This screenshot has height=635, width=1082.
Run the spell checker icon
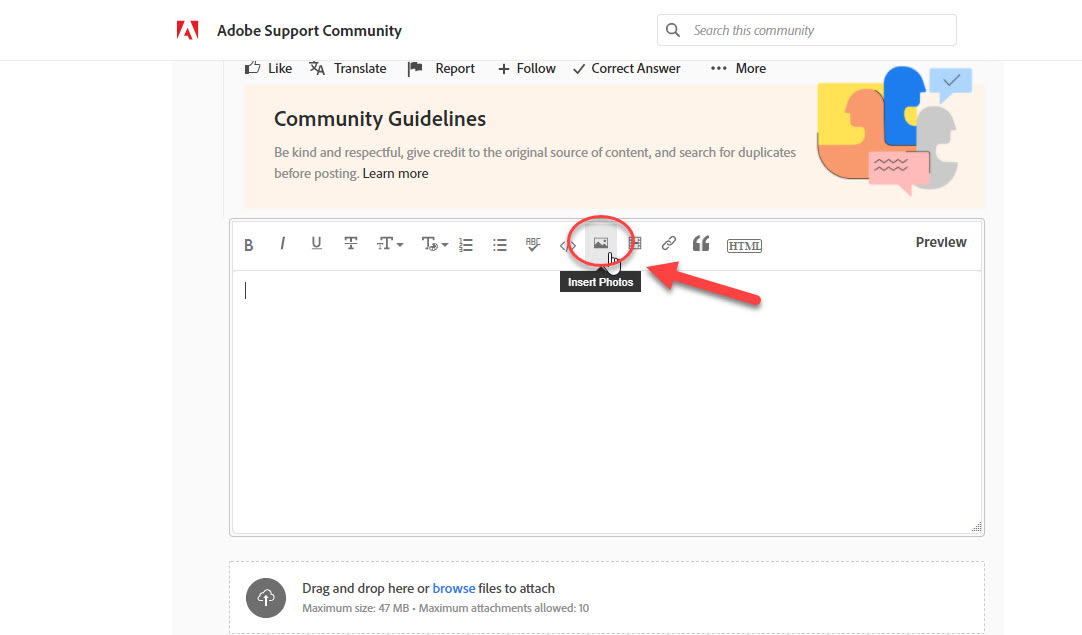(533, 243)
